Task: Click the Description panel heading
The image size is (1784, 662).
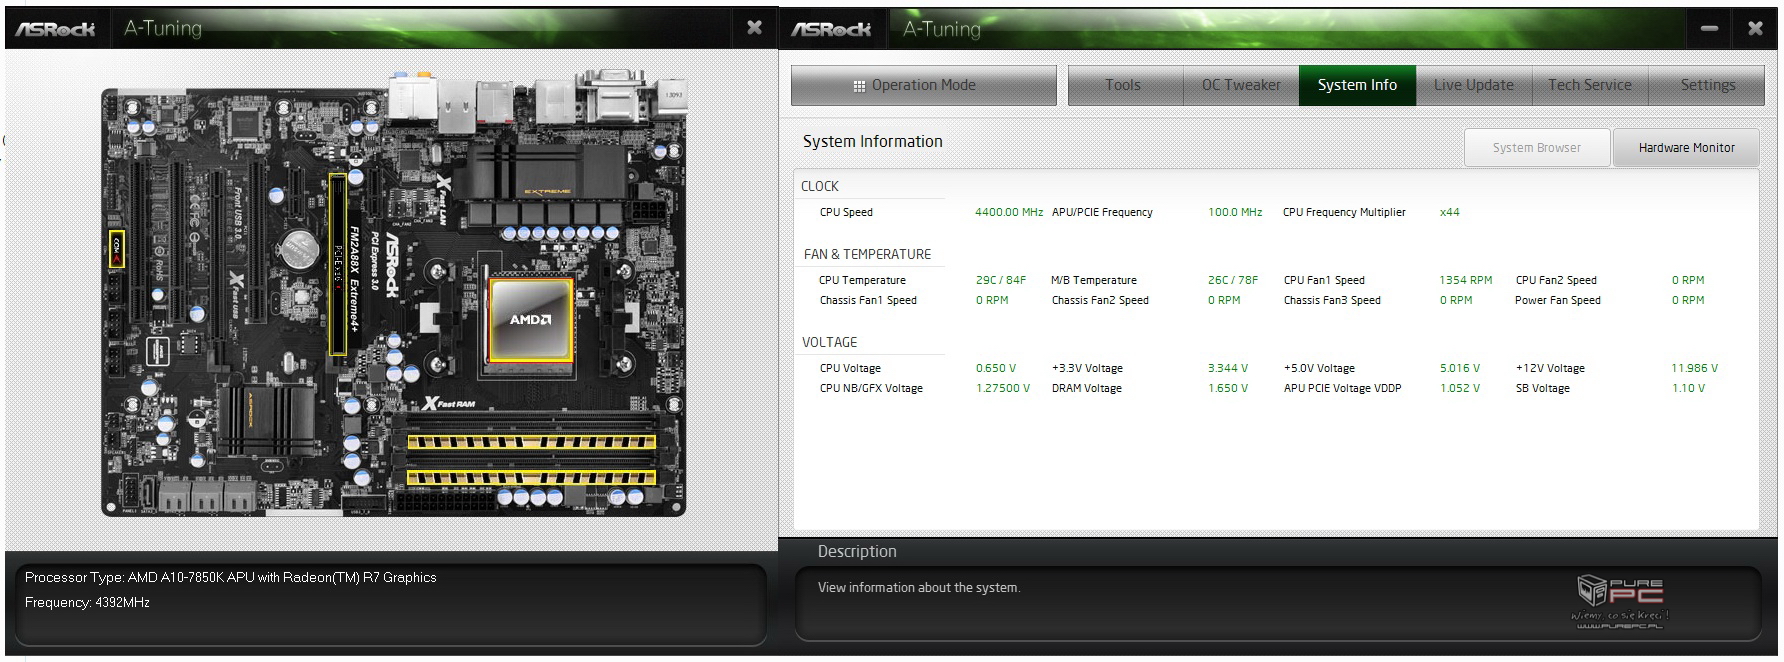Action: tap(857, 551)
